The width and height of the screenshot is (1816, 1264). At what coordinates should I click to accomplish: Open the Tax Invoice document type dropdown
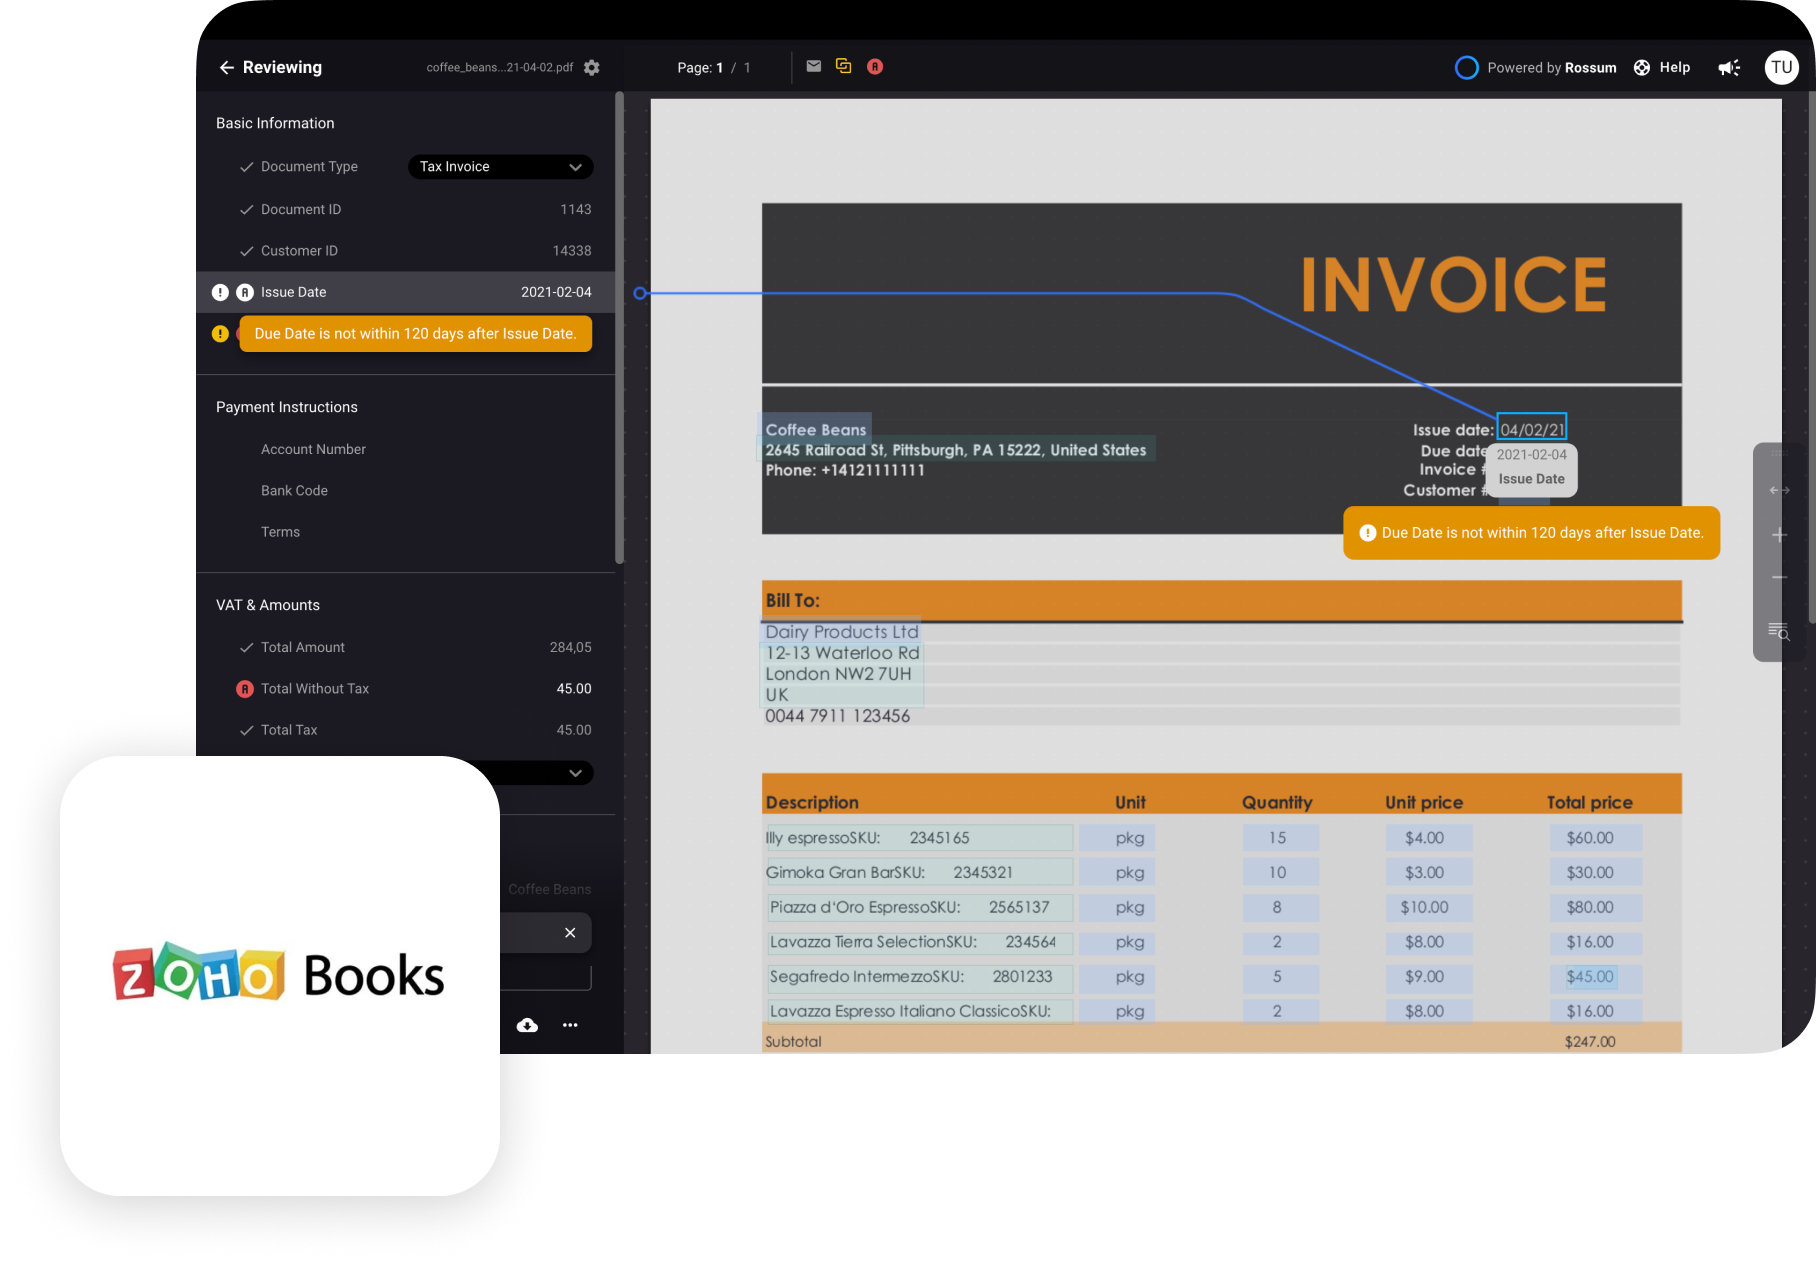[x=500, y=167]
